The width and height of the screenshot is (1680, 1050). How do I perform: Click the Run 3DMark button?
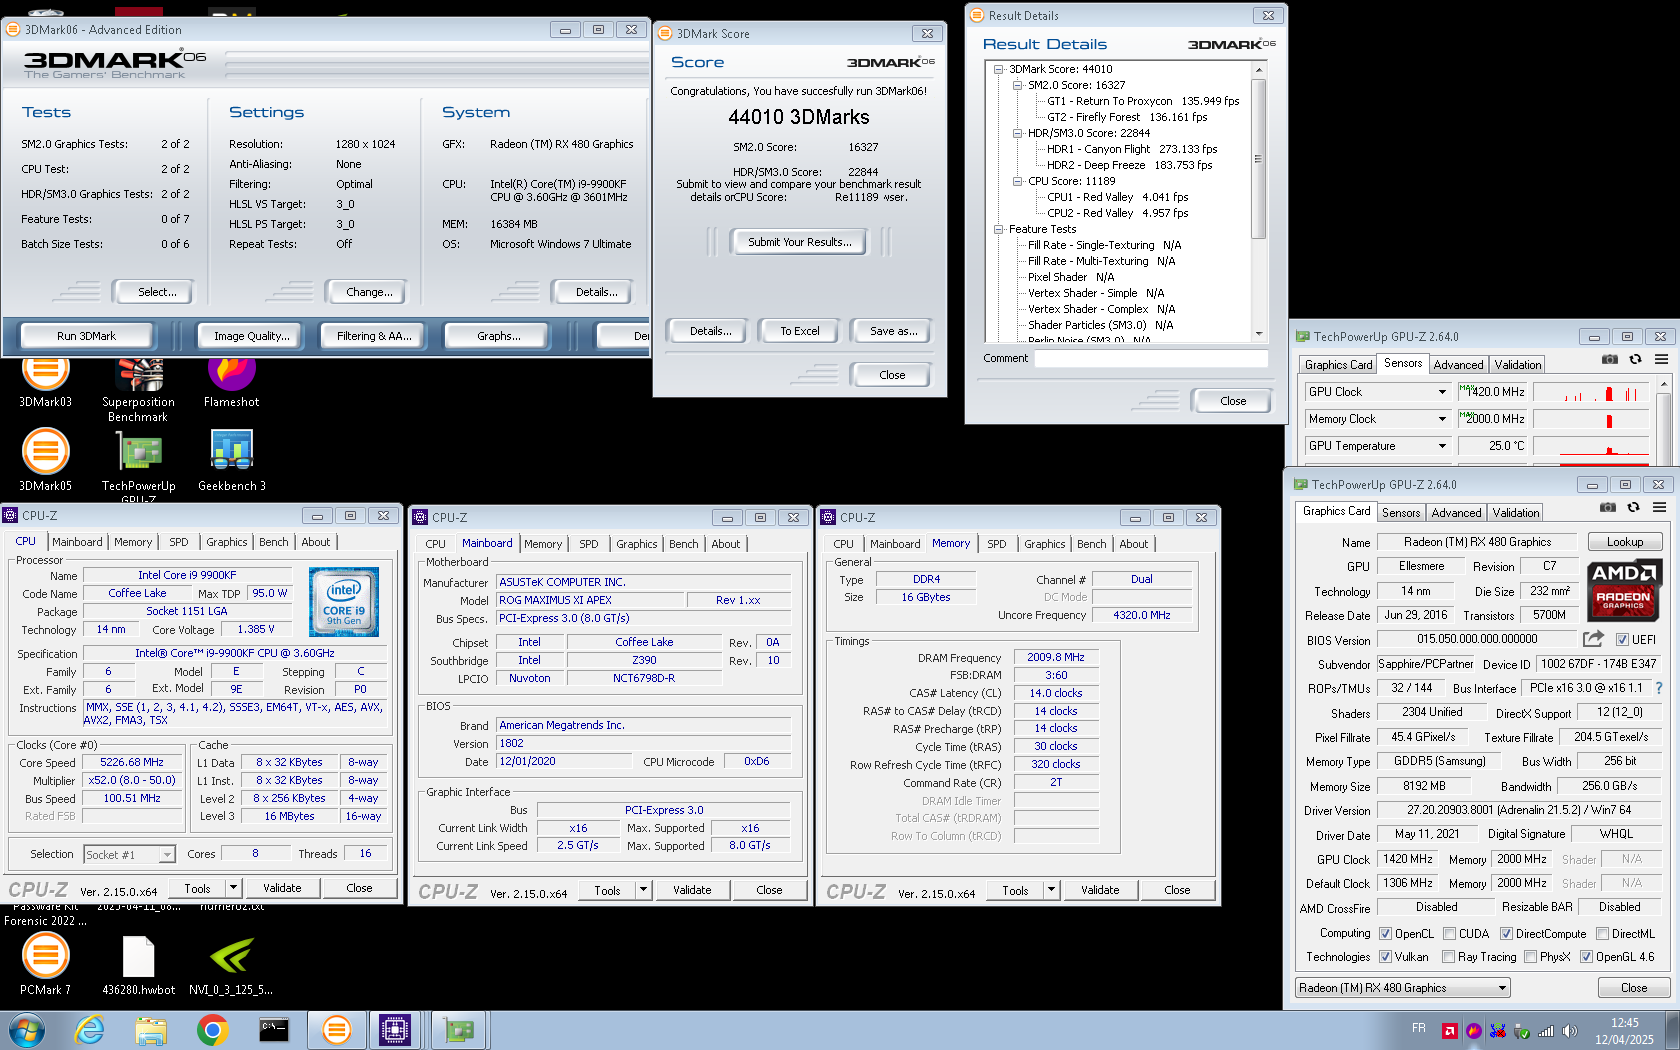[x=86, y=336]
